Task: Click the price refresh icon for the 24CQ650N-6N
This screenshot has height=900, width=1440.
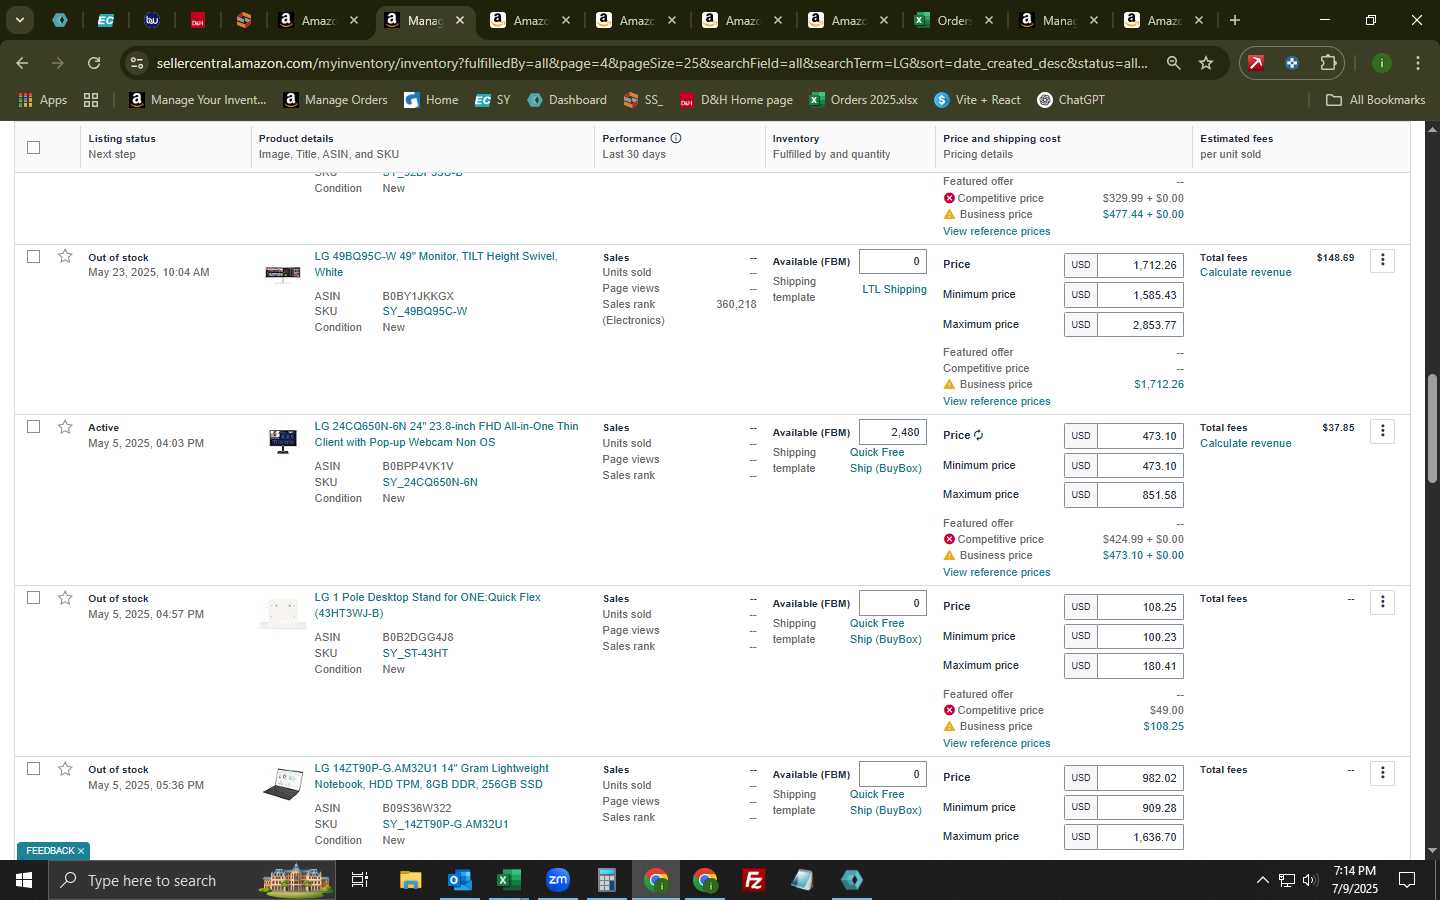Action: point(978,435)
